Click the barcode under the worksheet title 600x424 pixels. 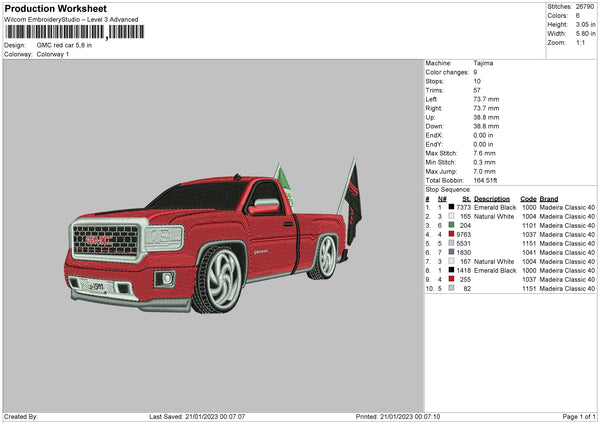73,32
